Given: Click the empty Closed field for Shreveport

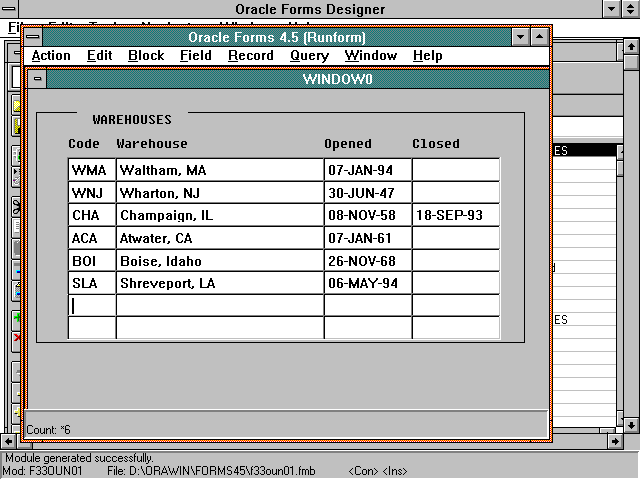Looking at the screenshot, I should pyautogui.click(x=455, y=283).
